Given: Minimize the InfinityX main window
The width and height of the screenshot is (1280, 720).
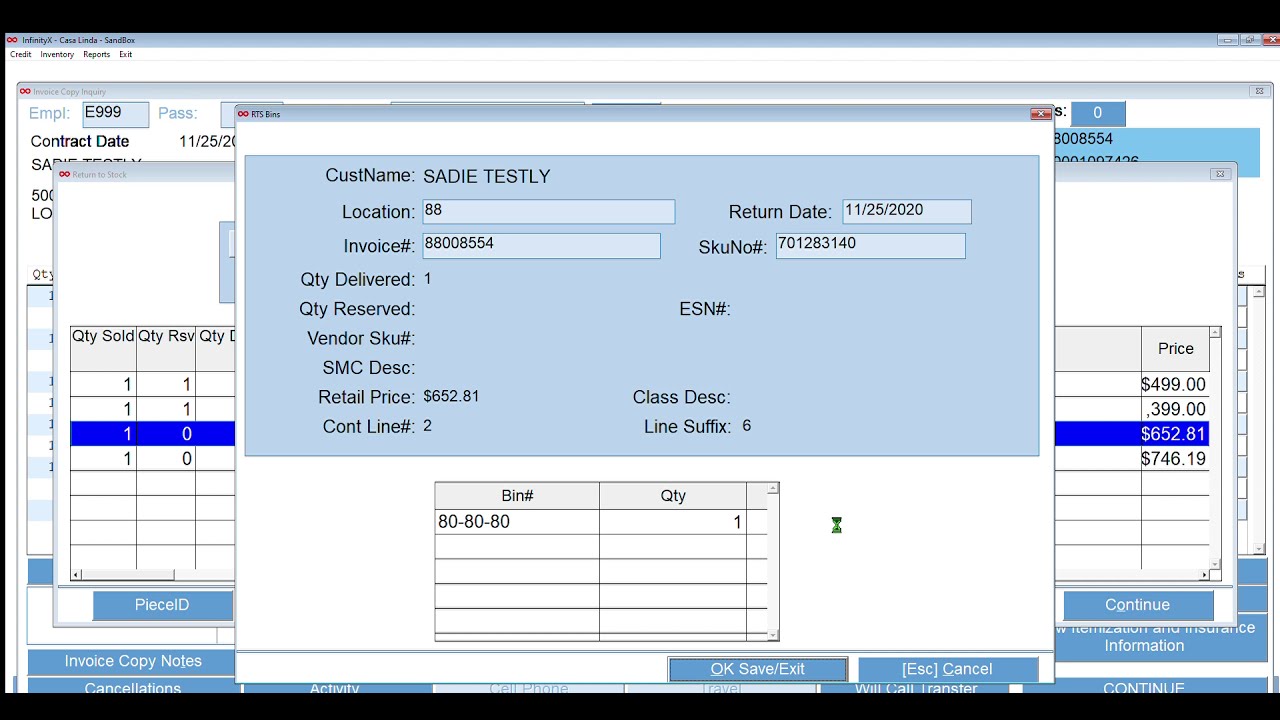Looking at the screenshot, I should (1228, 40).
